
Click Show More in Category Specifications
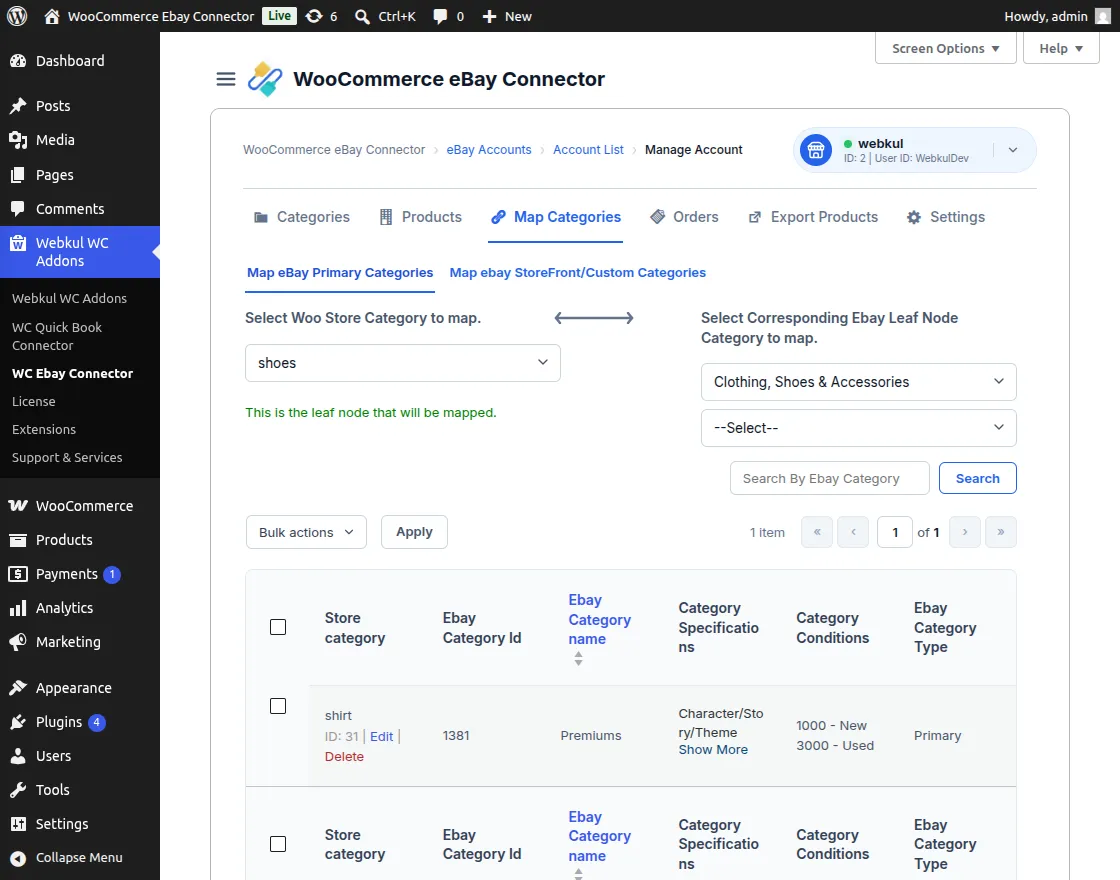click(713, 749)
